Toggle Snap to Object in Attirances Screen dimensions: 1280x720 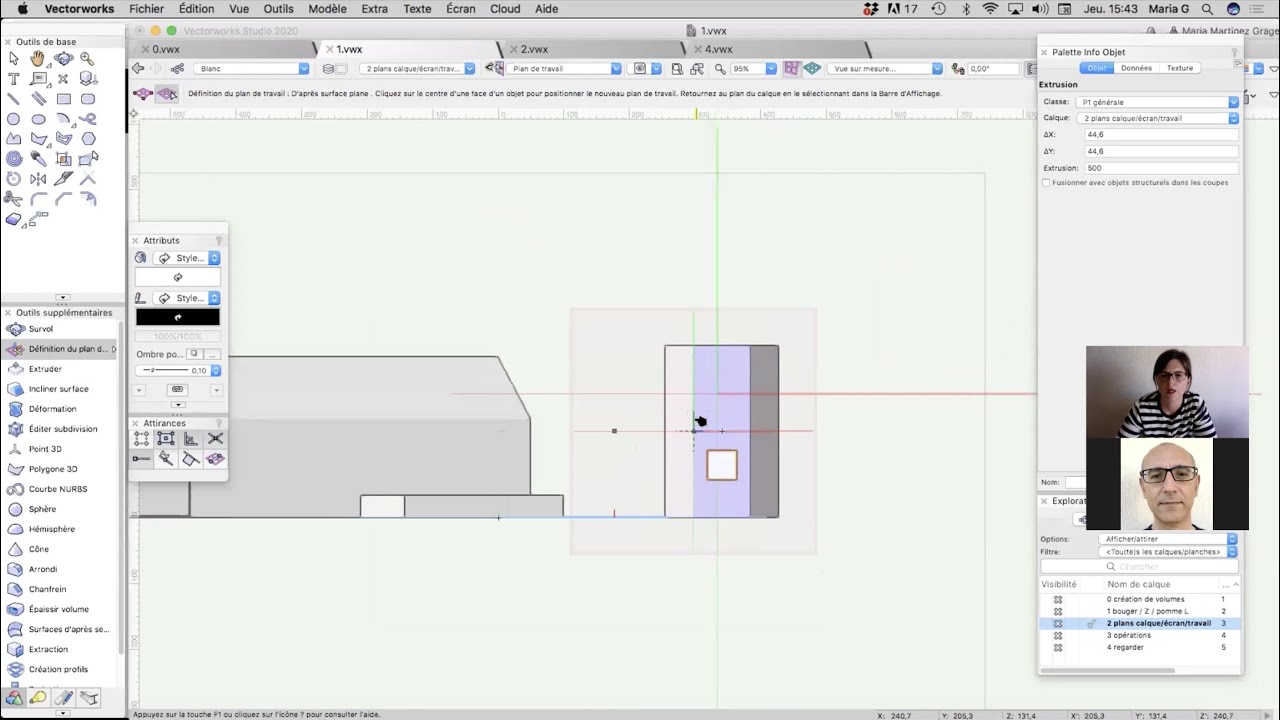166,439
